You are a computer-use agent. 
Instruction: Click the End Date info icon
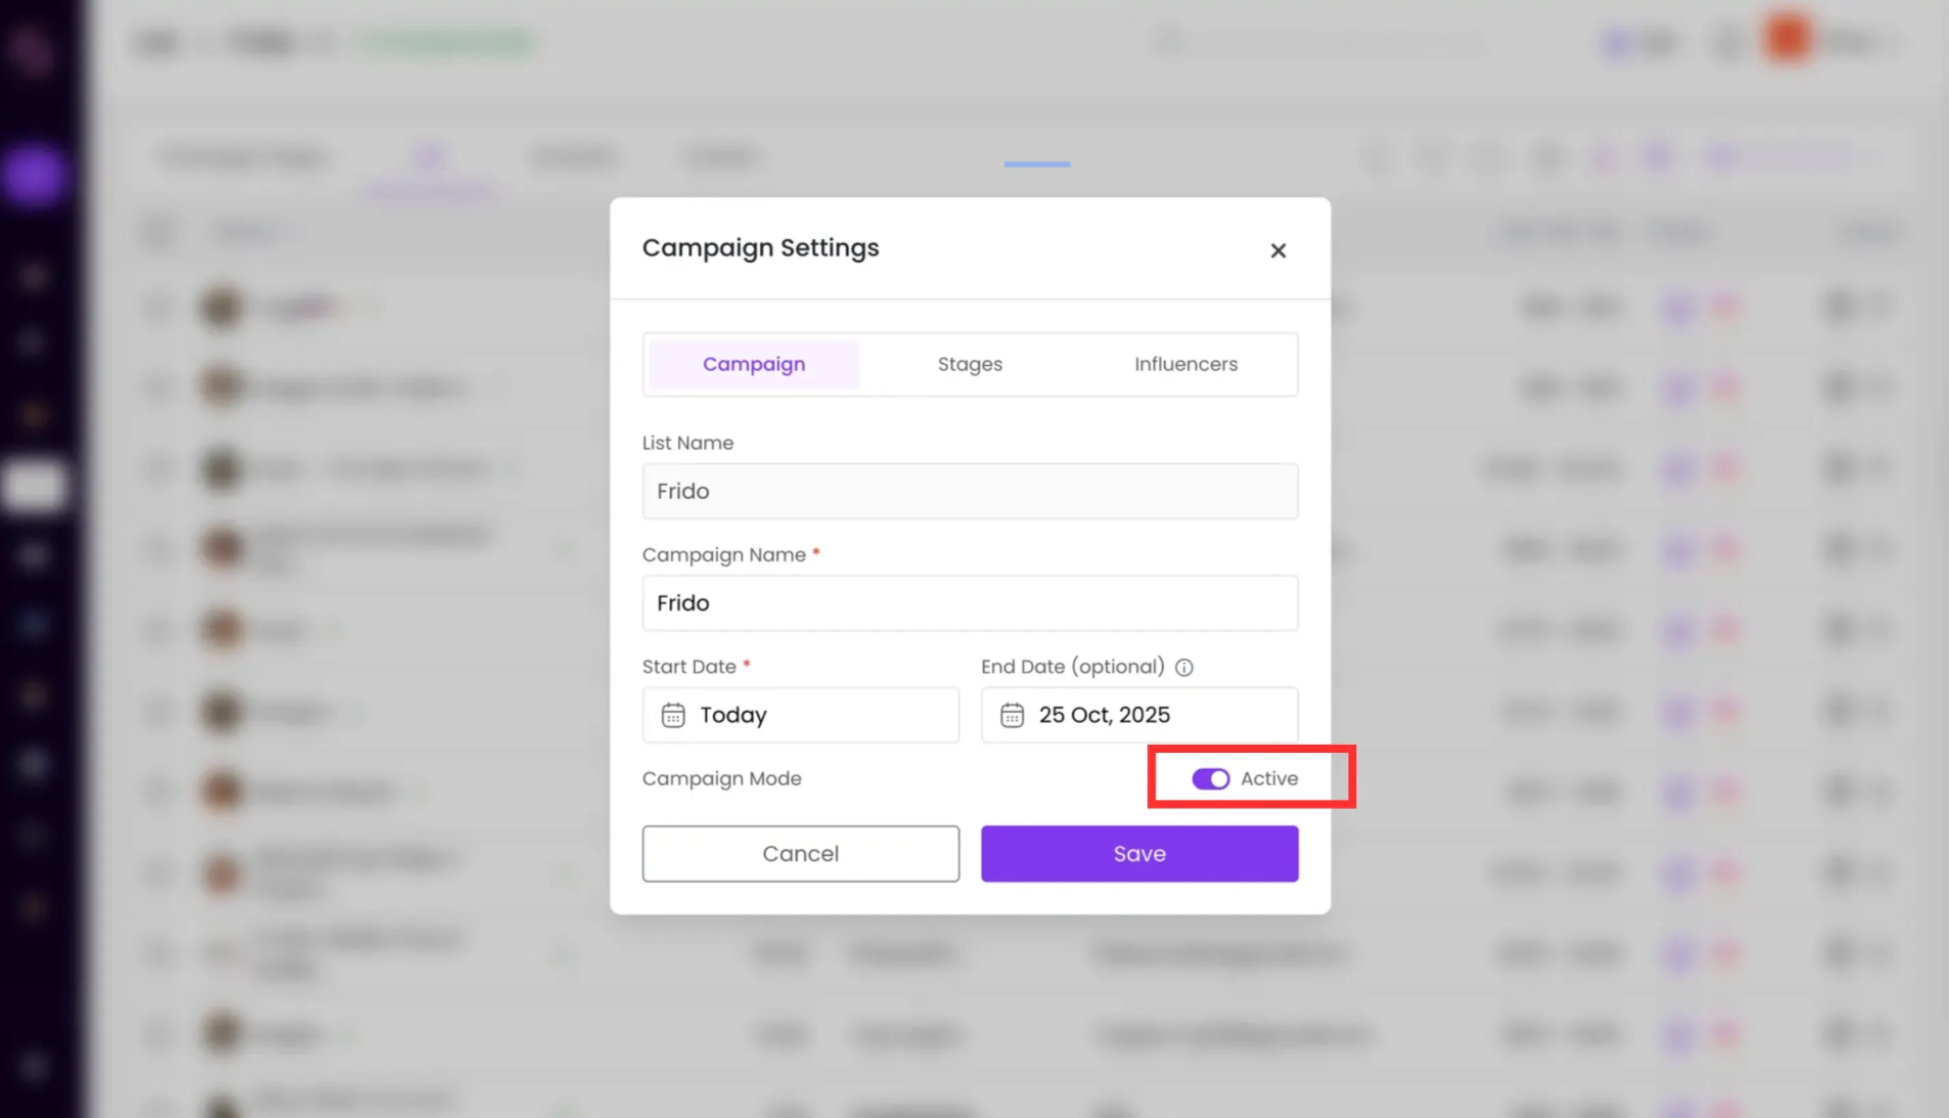click(x=1184, y=667)
